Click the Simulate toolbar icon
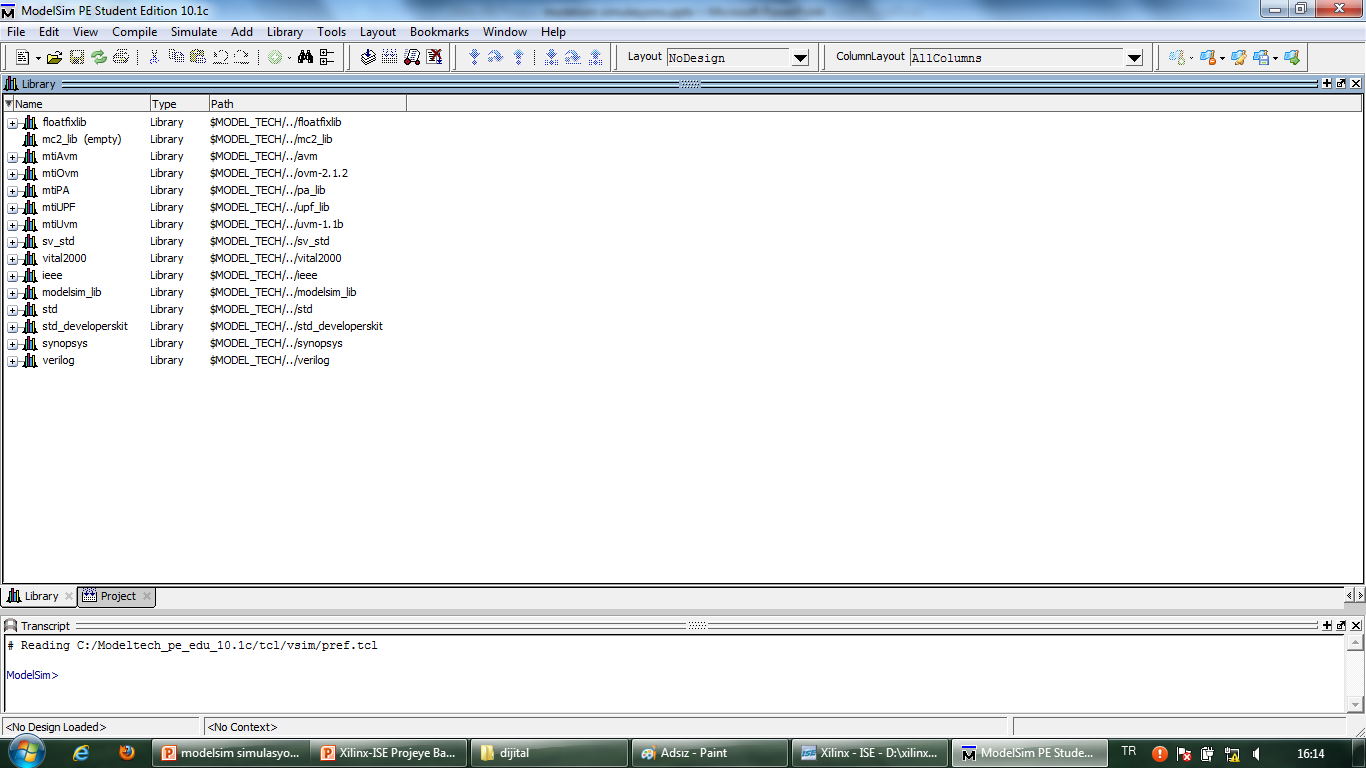This screenshot has height=768, width=1366. 412,57
